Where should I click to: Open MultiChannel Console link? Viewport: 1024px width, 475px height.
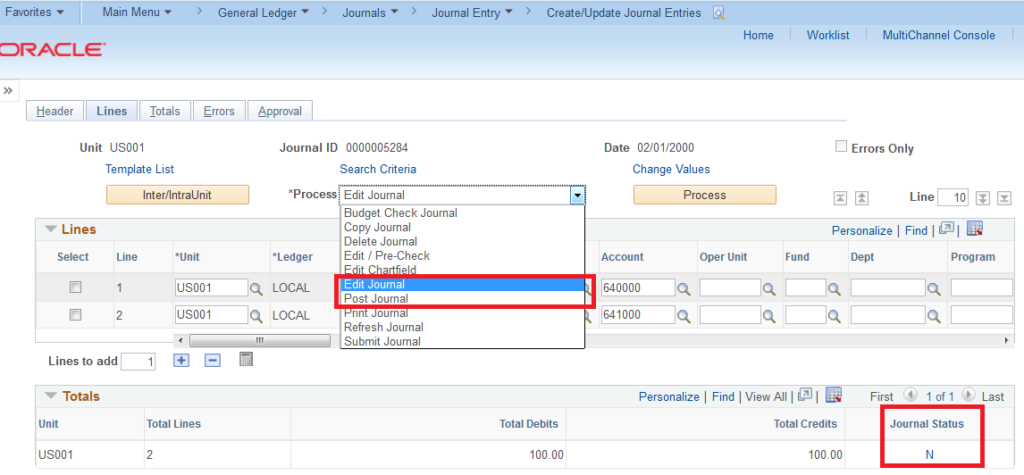(x=939, y=35)
